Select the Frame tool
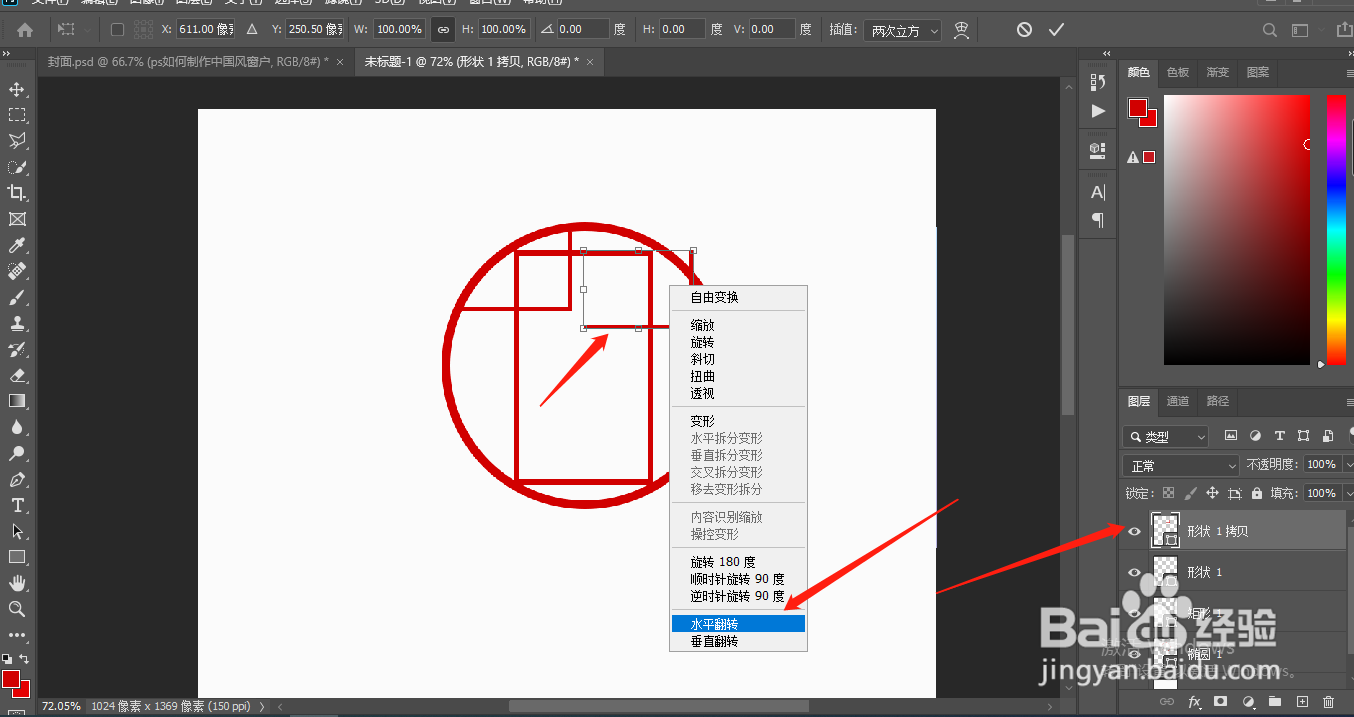The height and width of the screenshot is (717, 1354). (x=17, y=219)
